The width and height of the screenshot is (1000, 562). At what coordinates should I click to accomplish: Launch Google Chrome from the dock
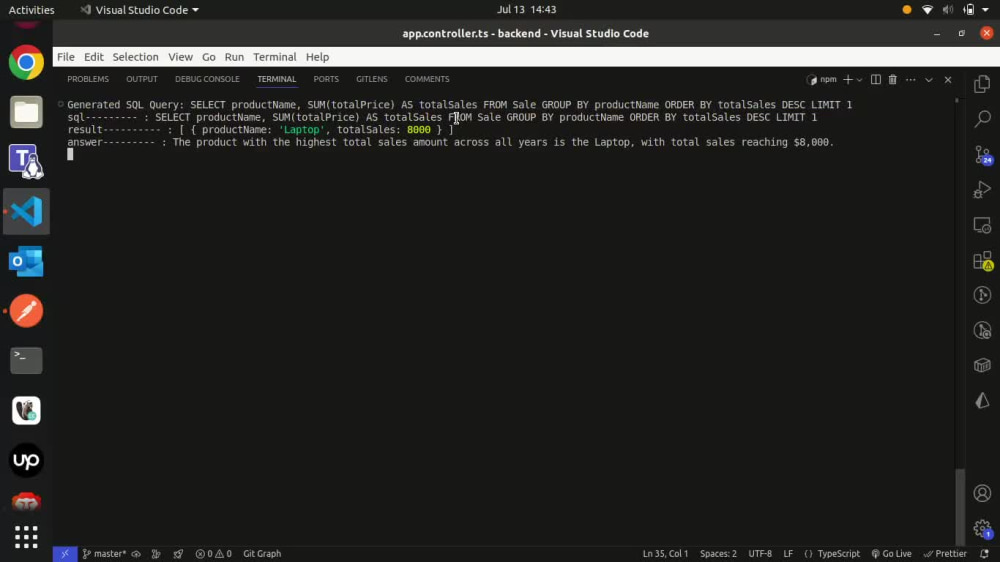point(26,63)
